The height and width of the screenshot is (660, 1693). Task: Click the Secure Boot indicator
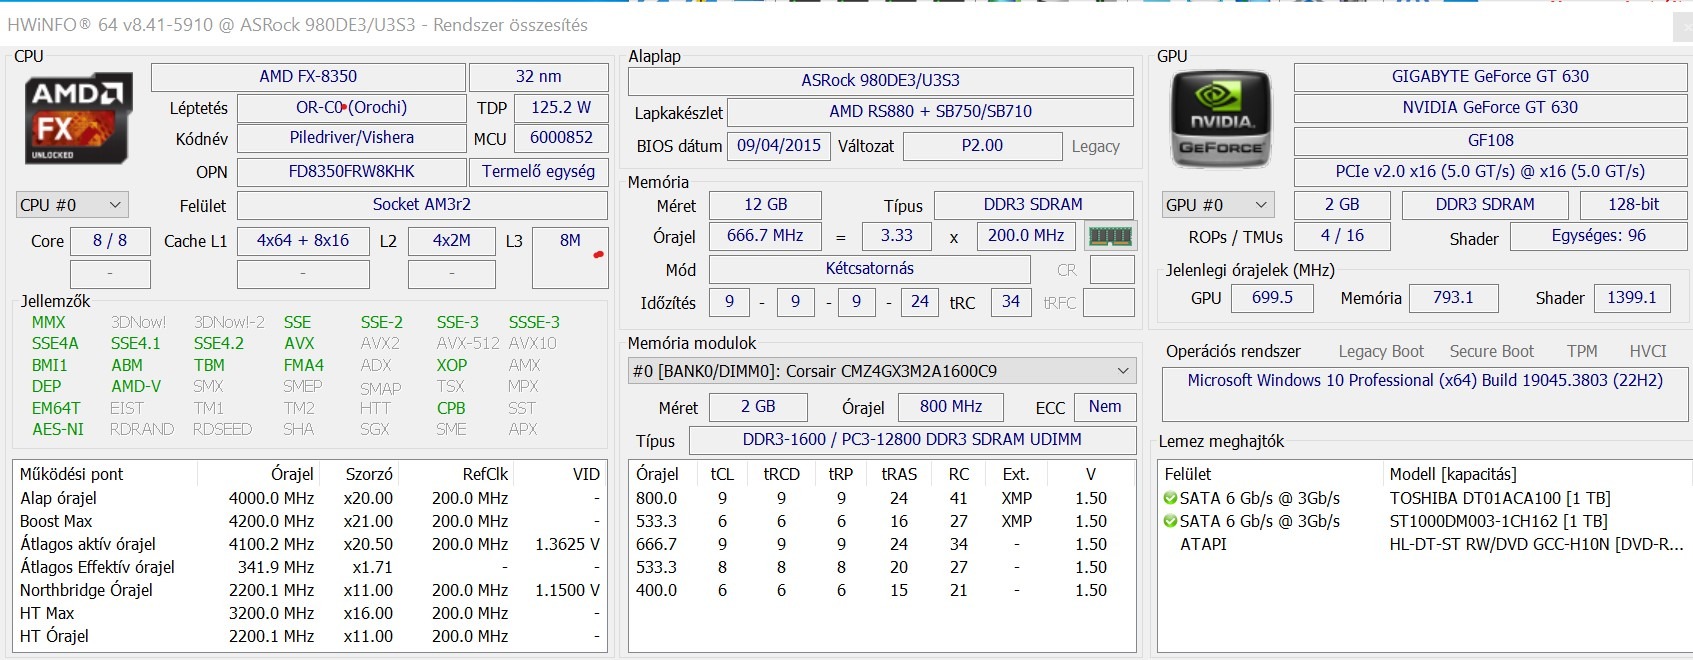tap(1491, 351)
